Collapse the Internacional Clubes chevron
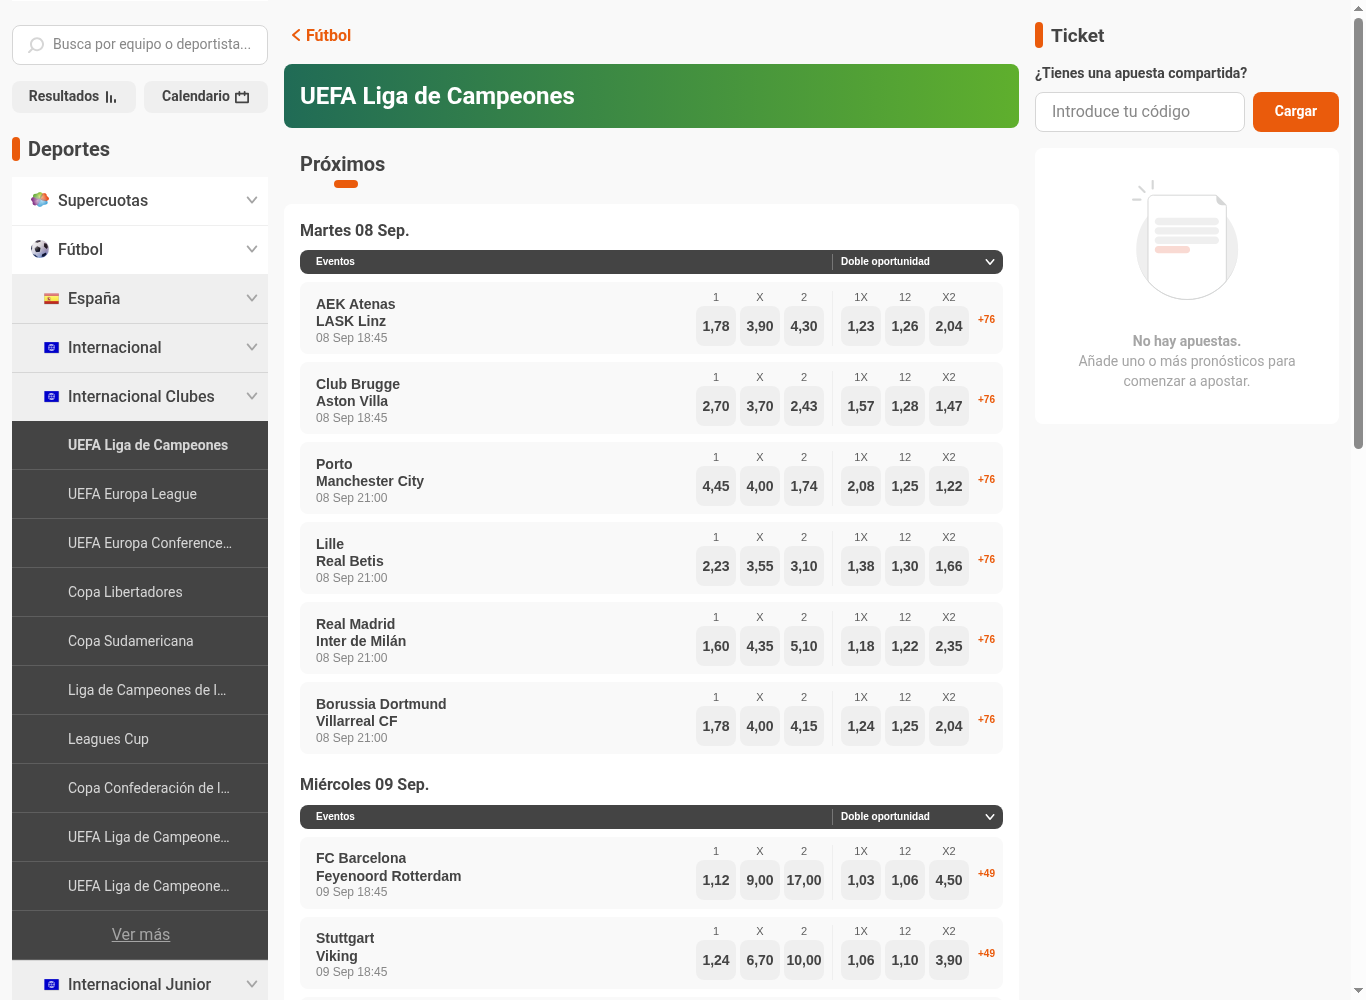Screen dimensions: 1366x1000 tap(252, 396)
